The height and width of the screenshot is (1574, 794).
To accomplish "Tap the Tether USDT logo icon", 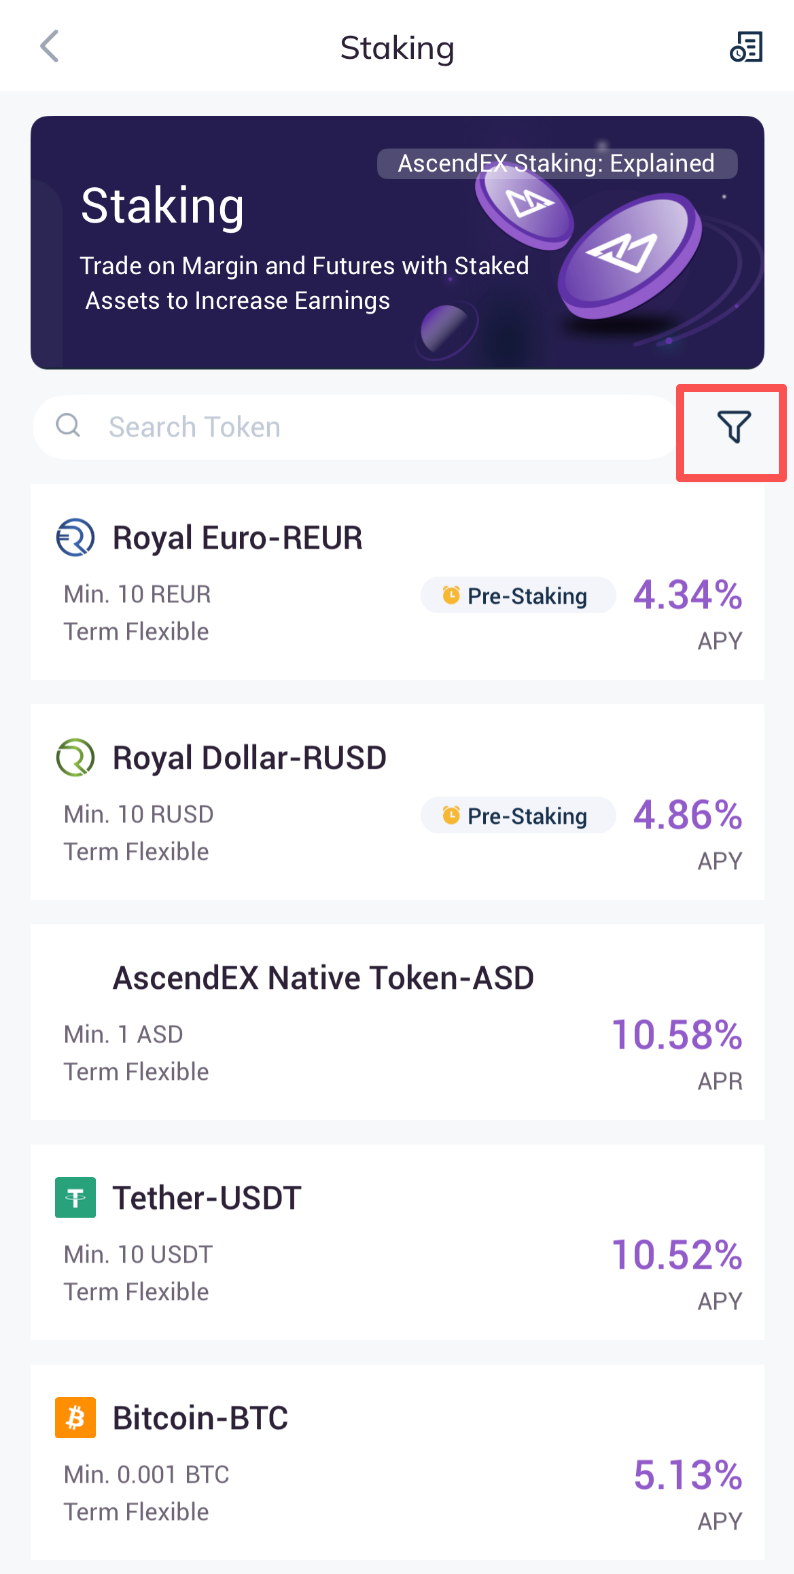I will click(x=75, y=1198).
